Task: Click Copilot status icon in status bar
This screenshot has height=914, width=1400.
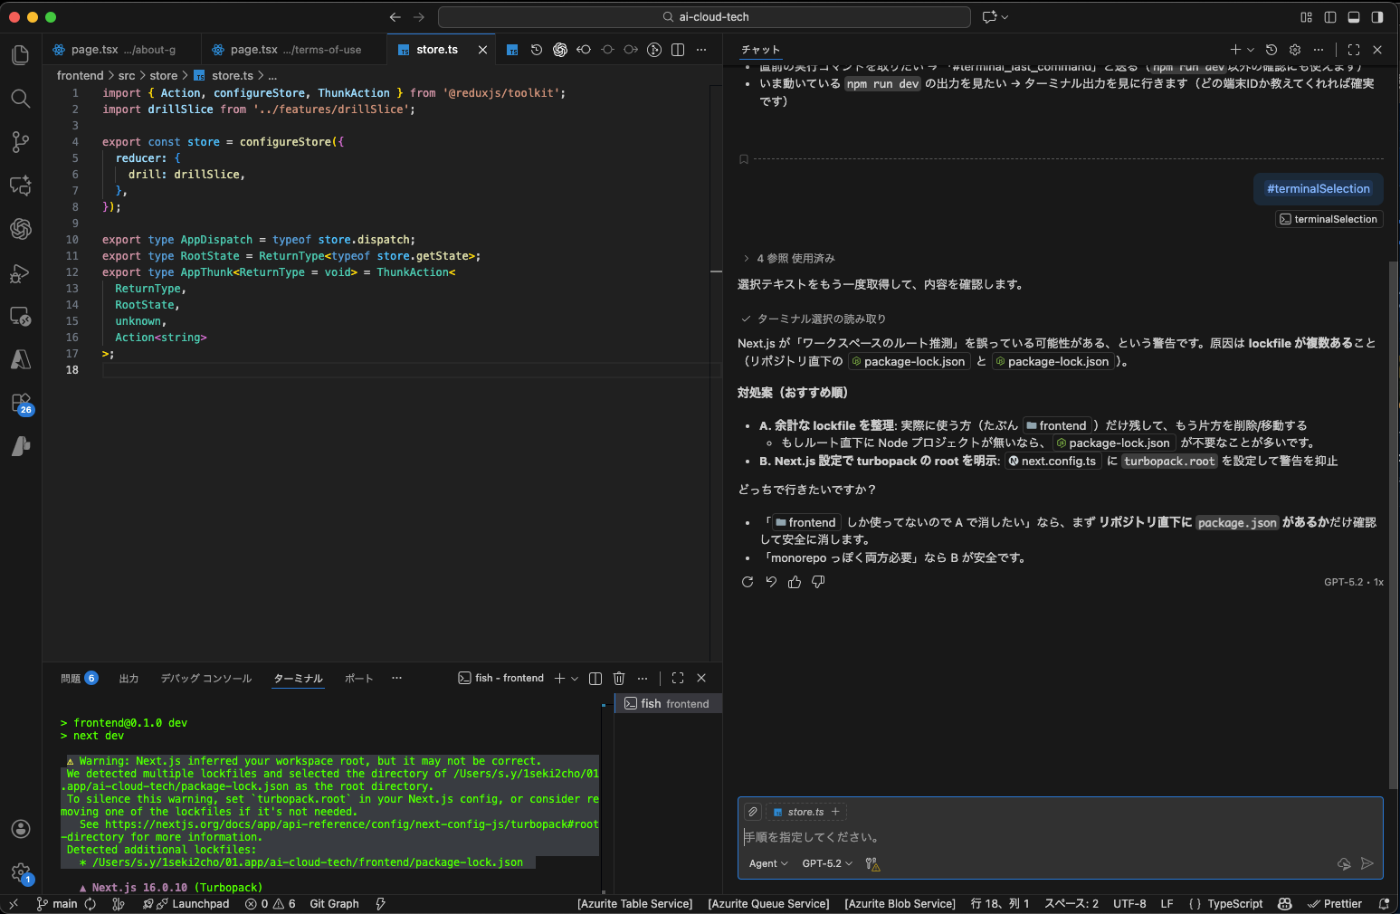Action: click(x=1285, y=904)
